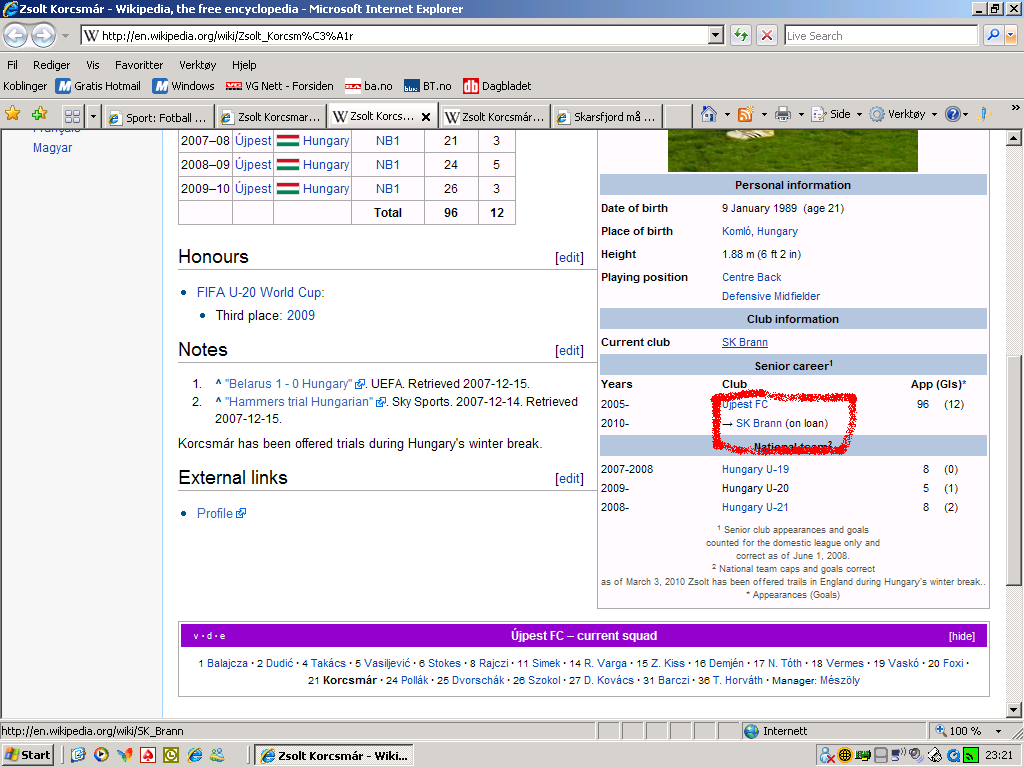Open the BT.no bookmark
1024x768 pixels.
coord(428,86)
